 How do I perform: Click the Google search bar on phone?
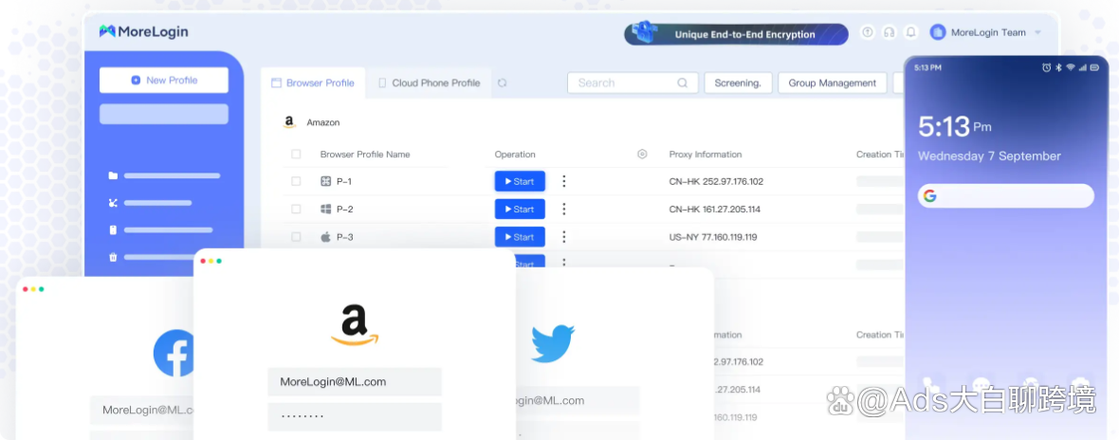pyautogui.click(x=1006, y=195)
